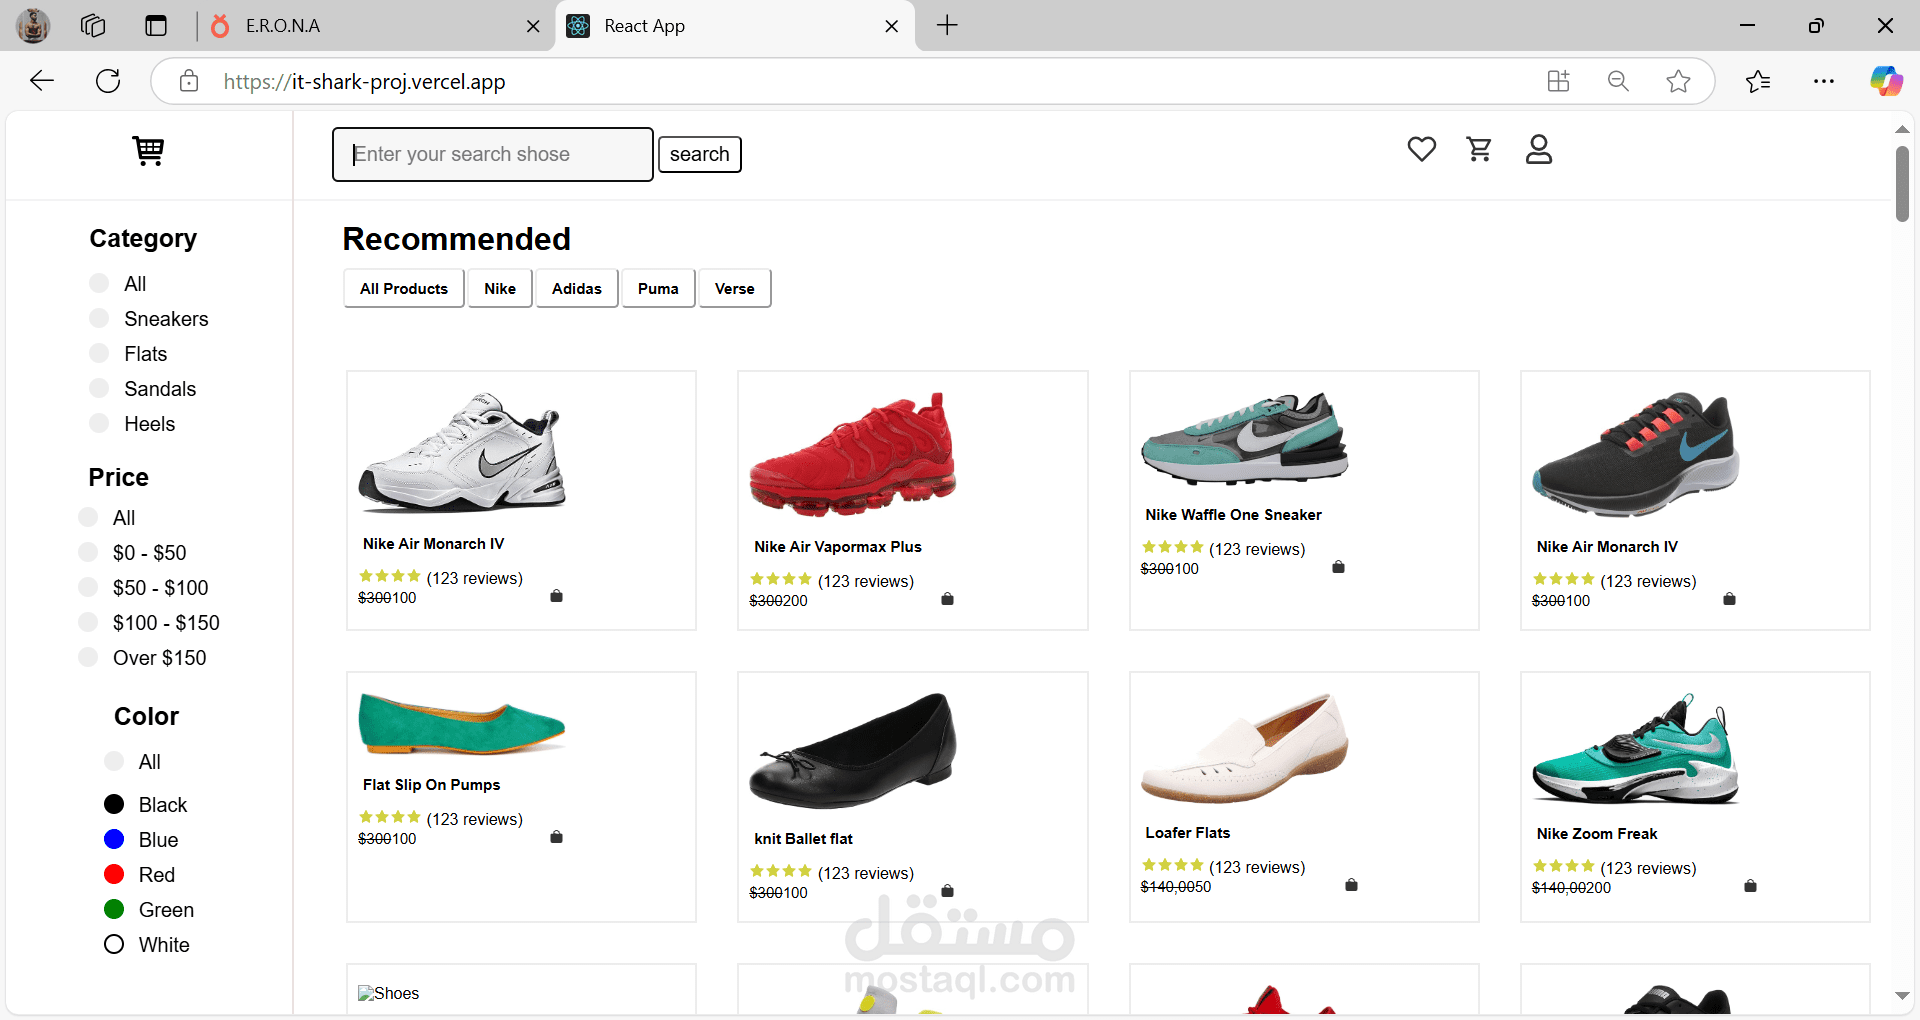This screenshot has height=1020, width=1920.
Task: Click the zoom magnifier icon in address bar
Action: pos(1618,81)
